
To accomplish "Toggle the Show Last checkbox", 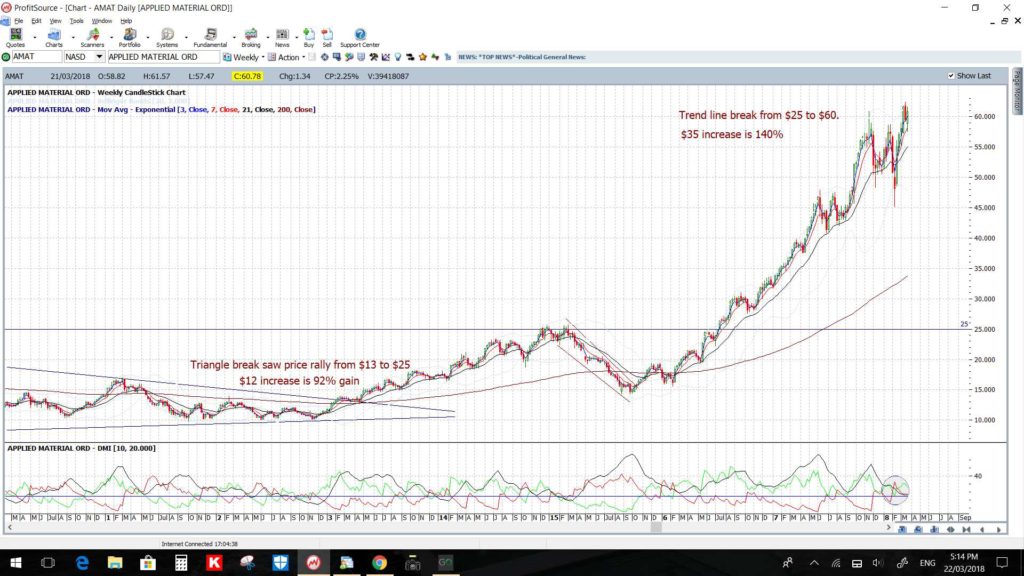I will tap(951, 76).
